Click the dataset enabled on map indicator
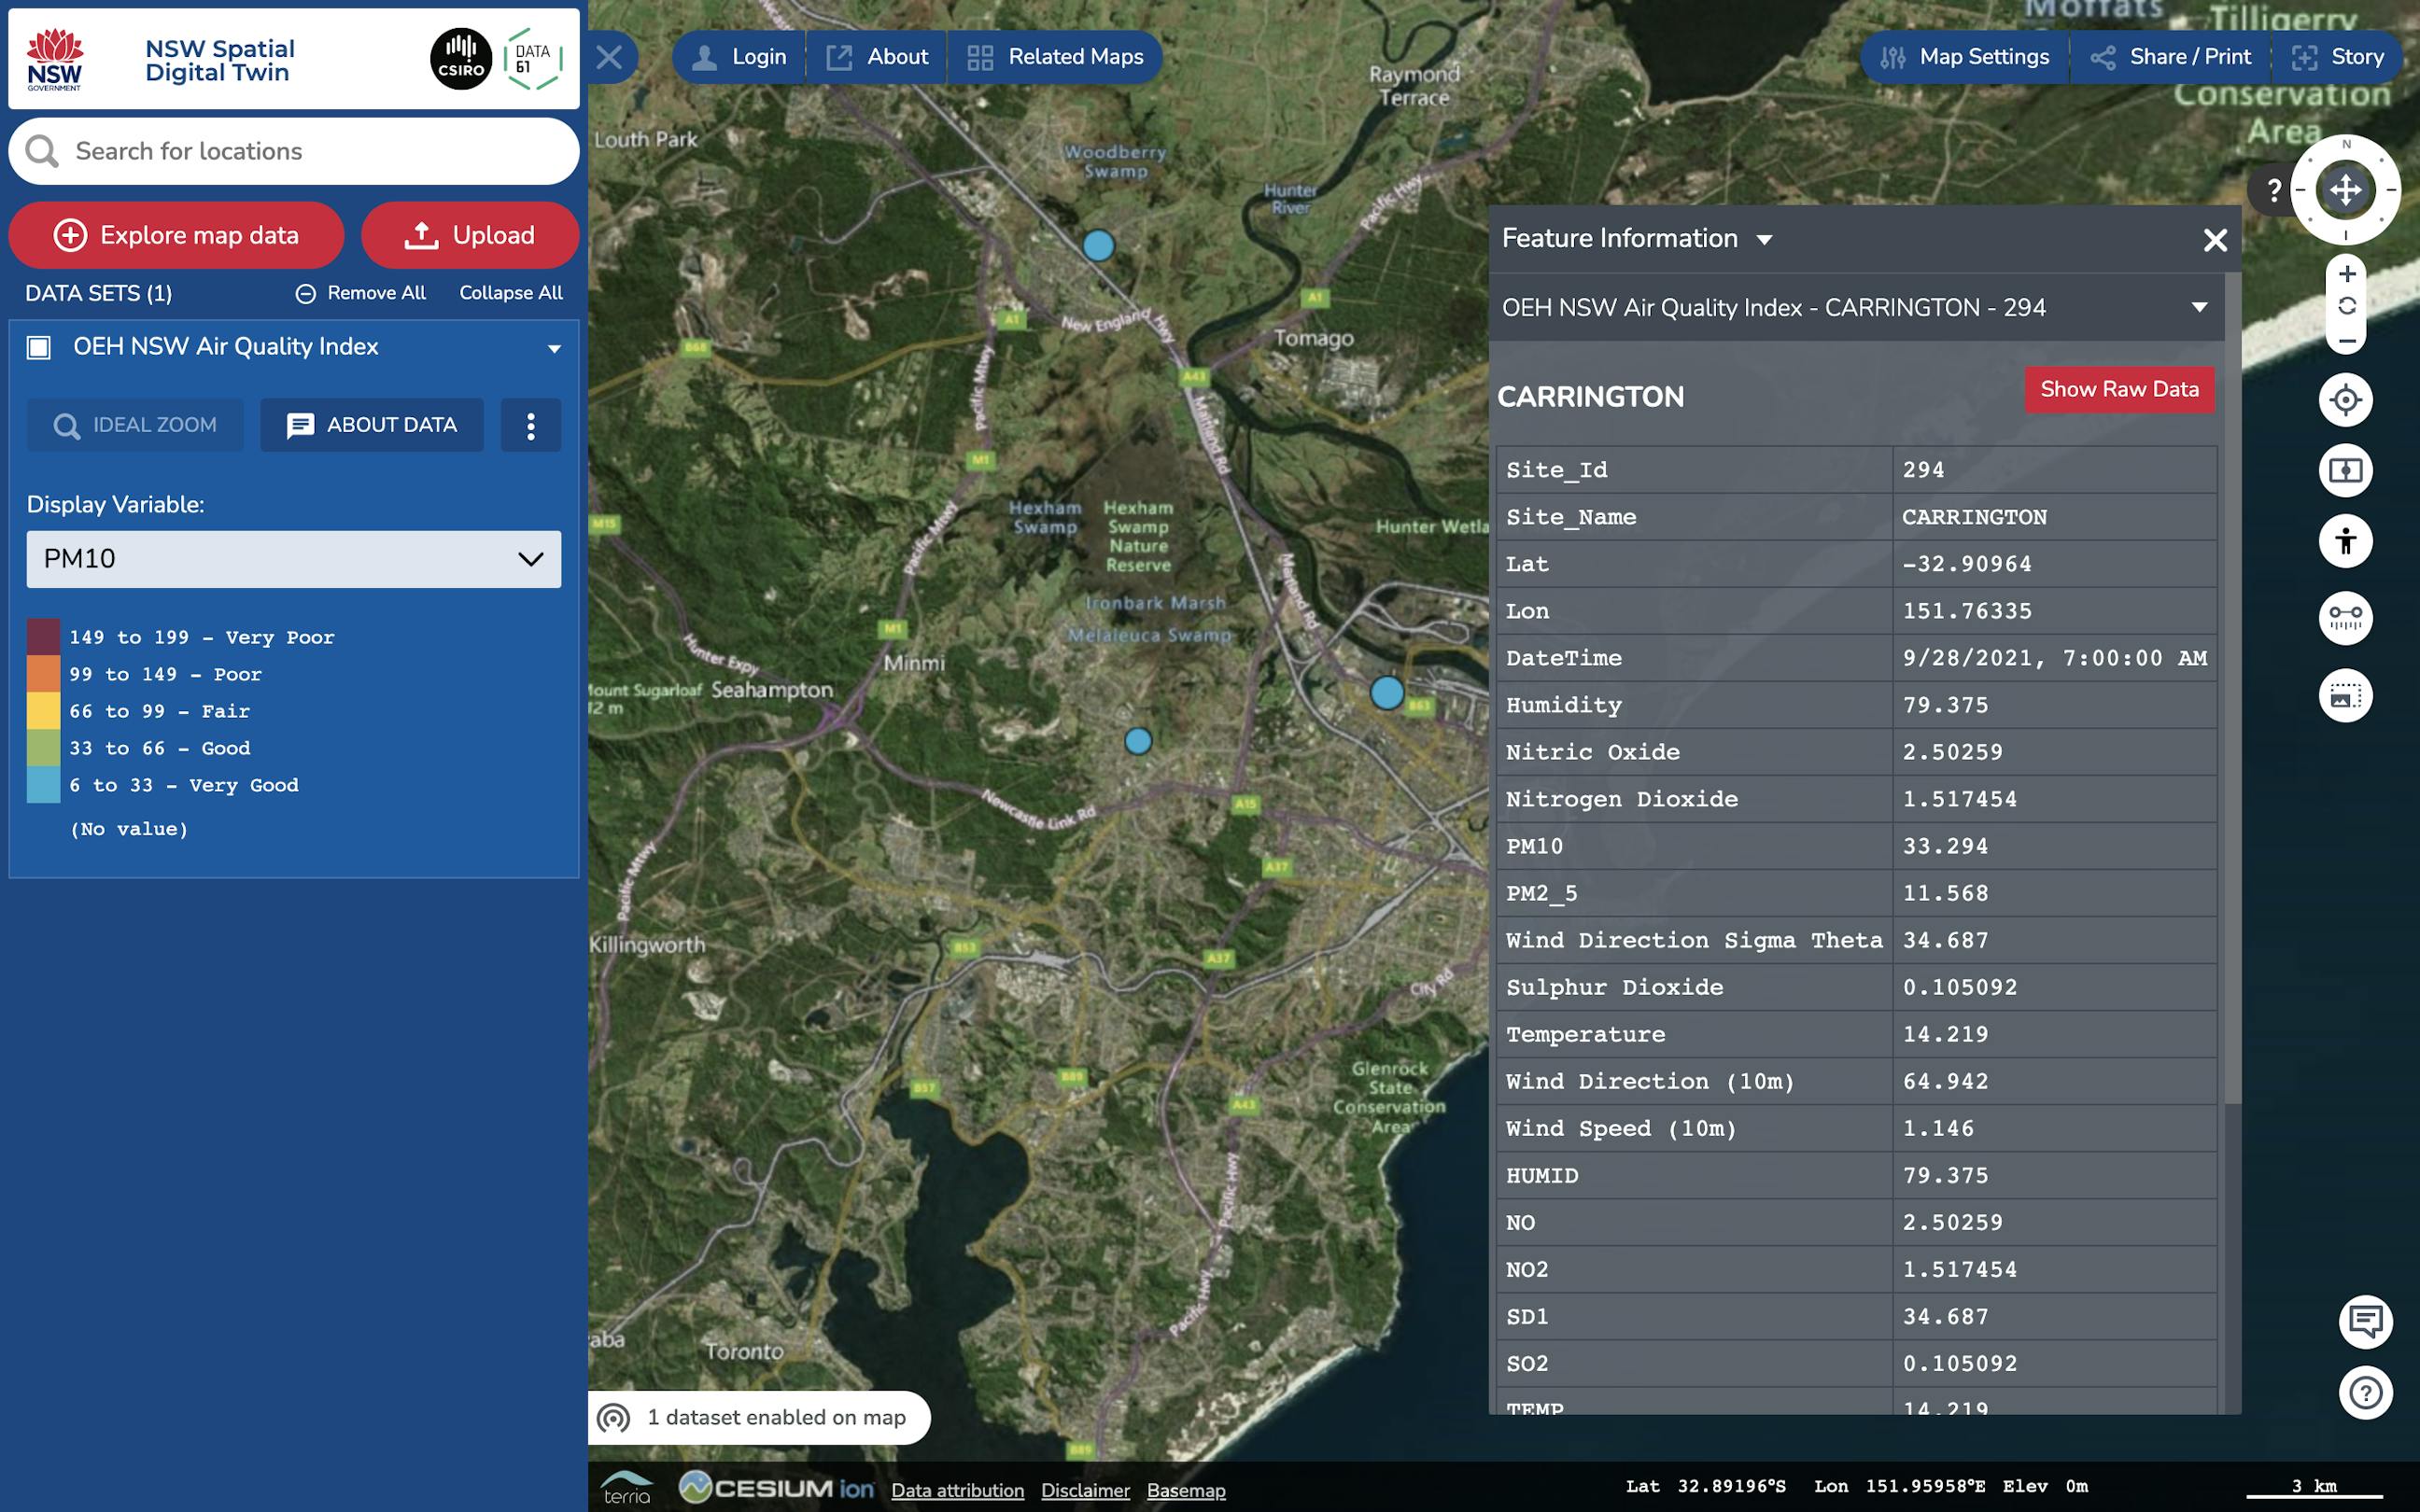2420x1512 pixels. (x=757, y=1417)
